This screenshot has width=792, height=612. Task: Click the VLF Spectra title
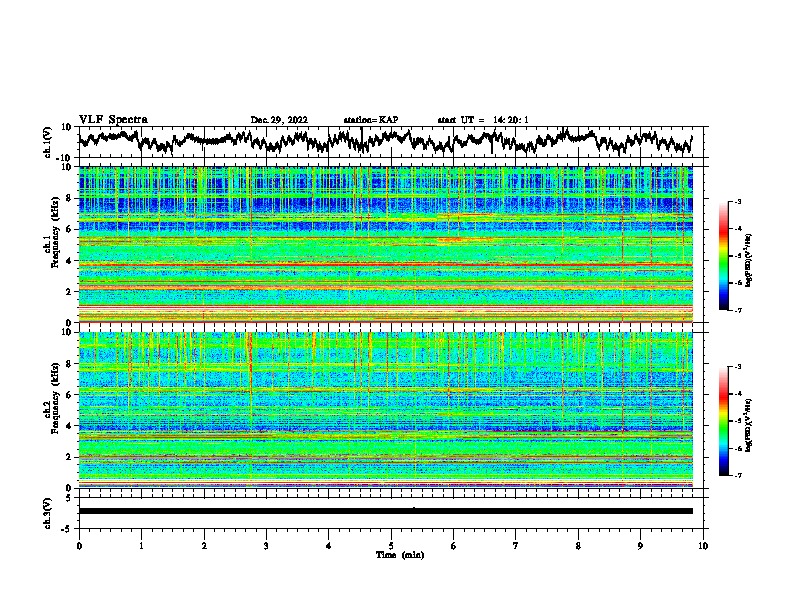[x=113, y=120]
